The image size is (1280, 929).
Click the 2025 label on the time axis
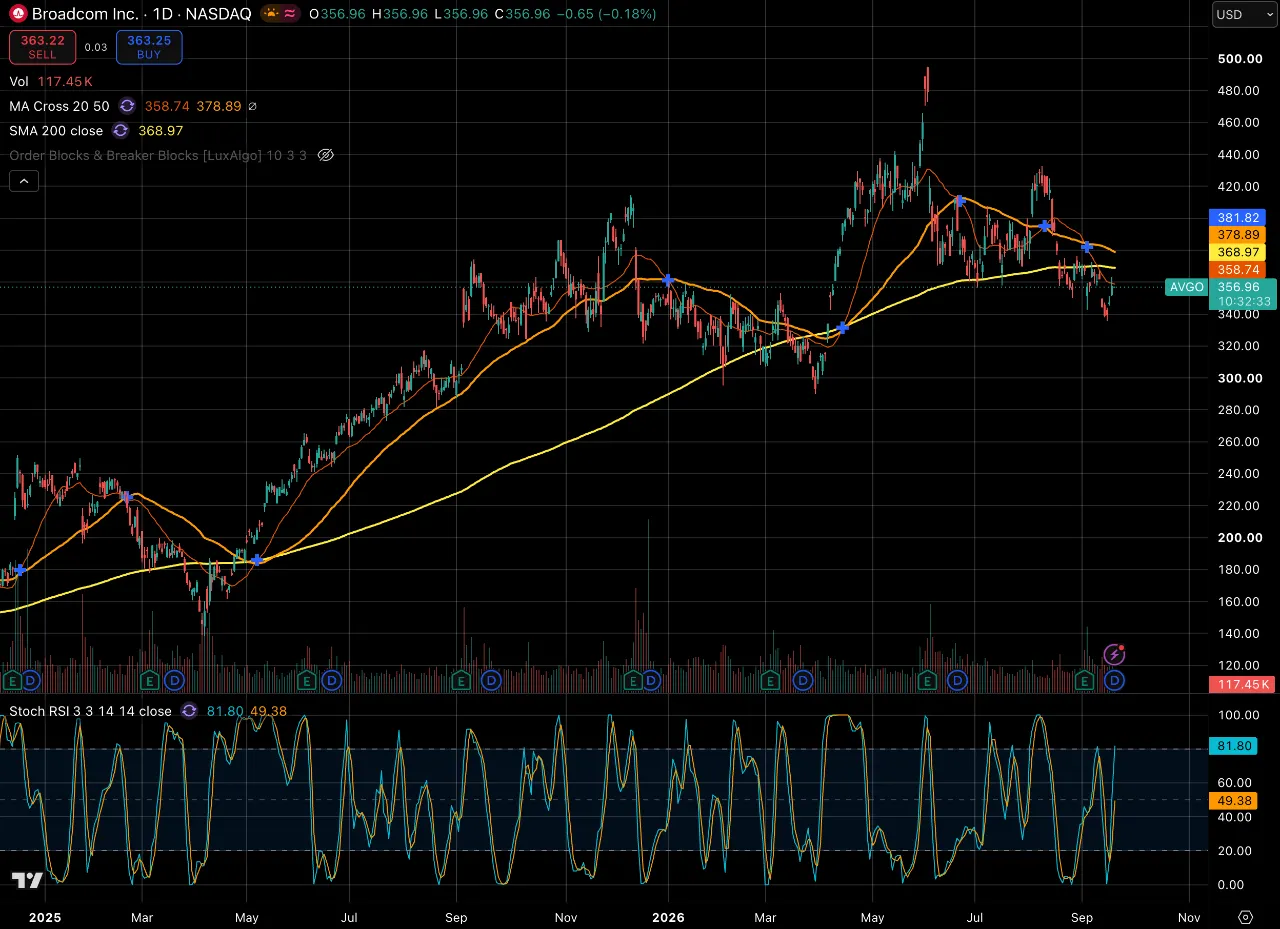(x=45, y=917)
